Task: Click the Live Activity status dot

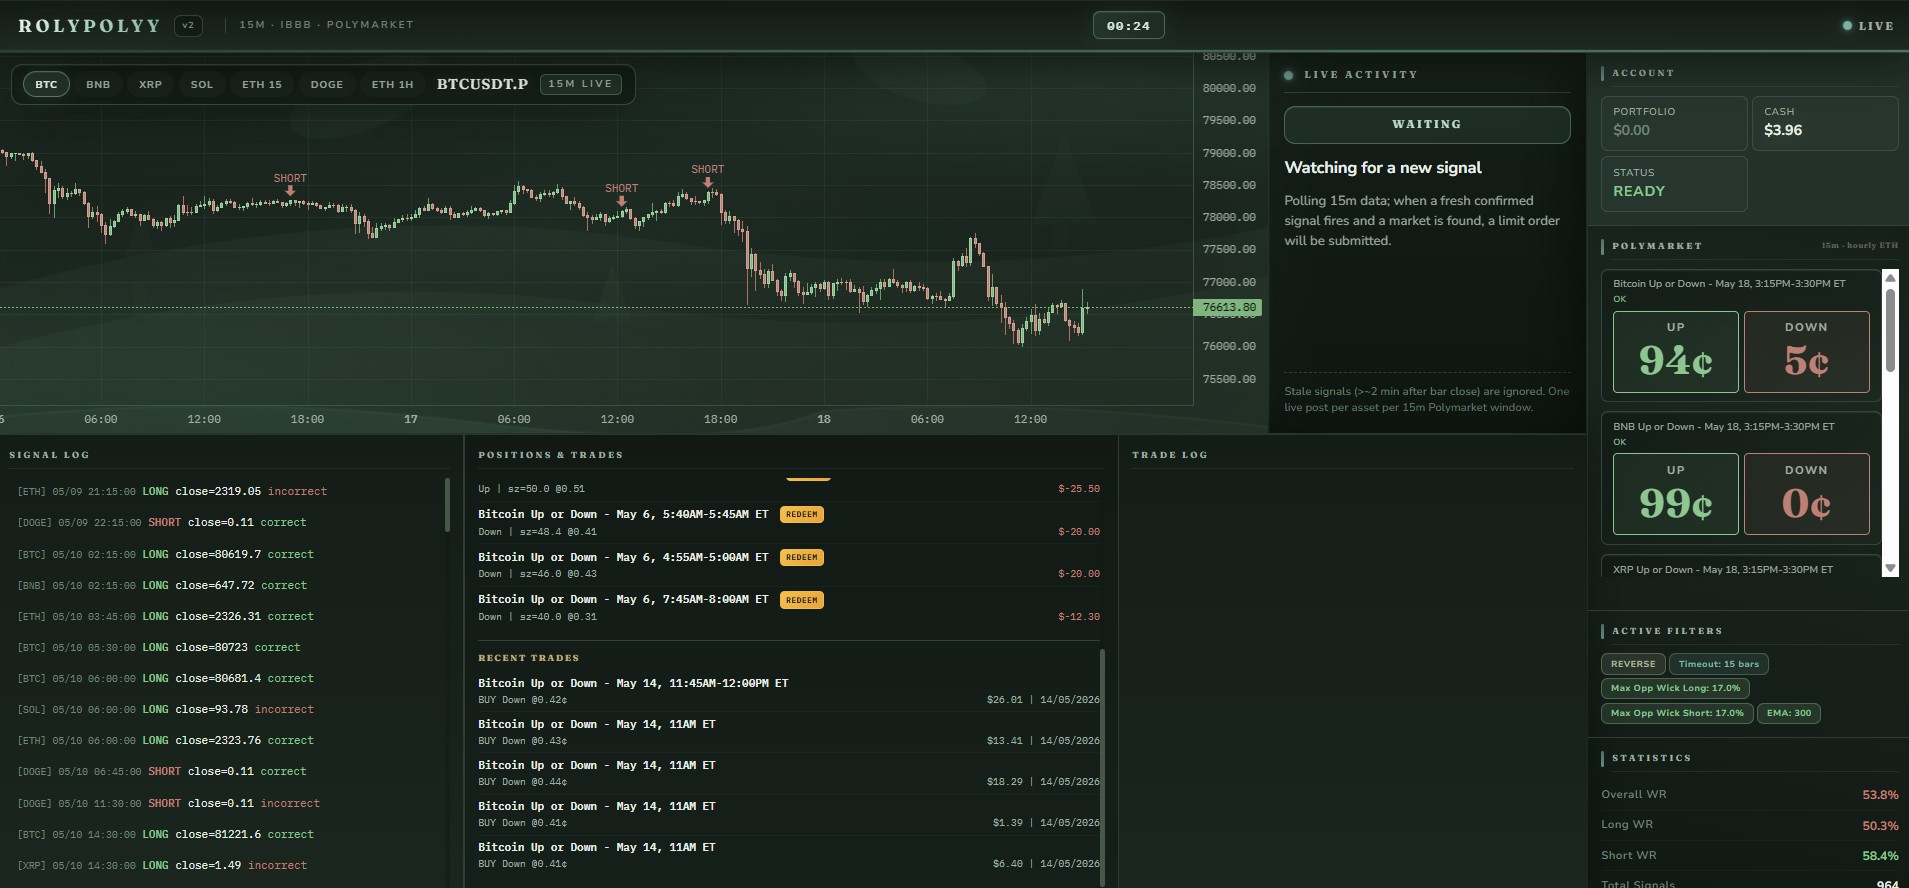Action: [1288, 75]
